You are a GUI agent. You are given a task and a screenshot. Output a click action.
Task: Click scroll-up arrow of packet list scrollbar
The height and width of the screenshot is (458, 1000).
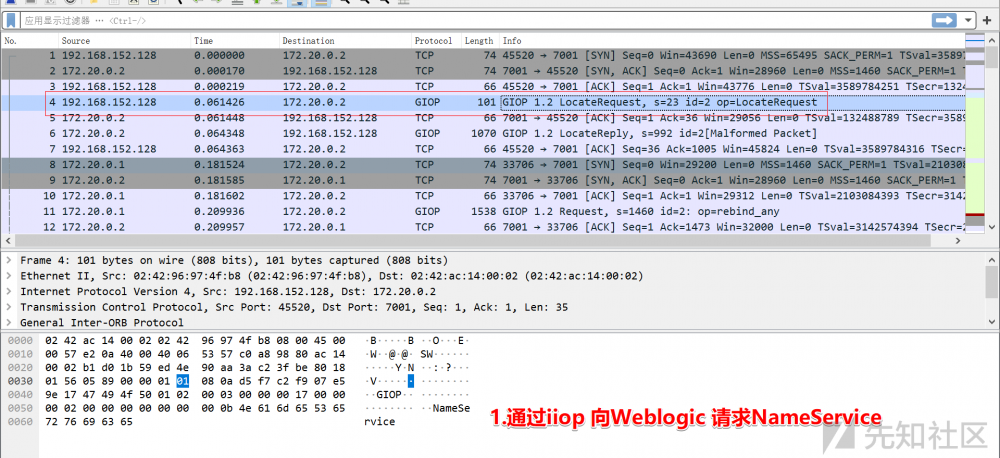[992, 39]
